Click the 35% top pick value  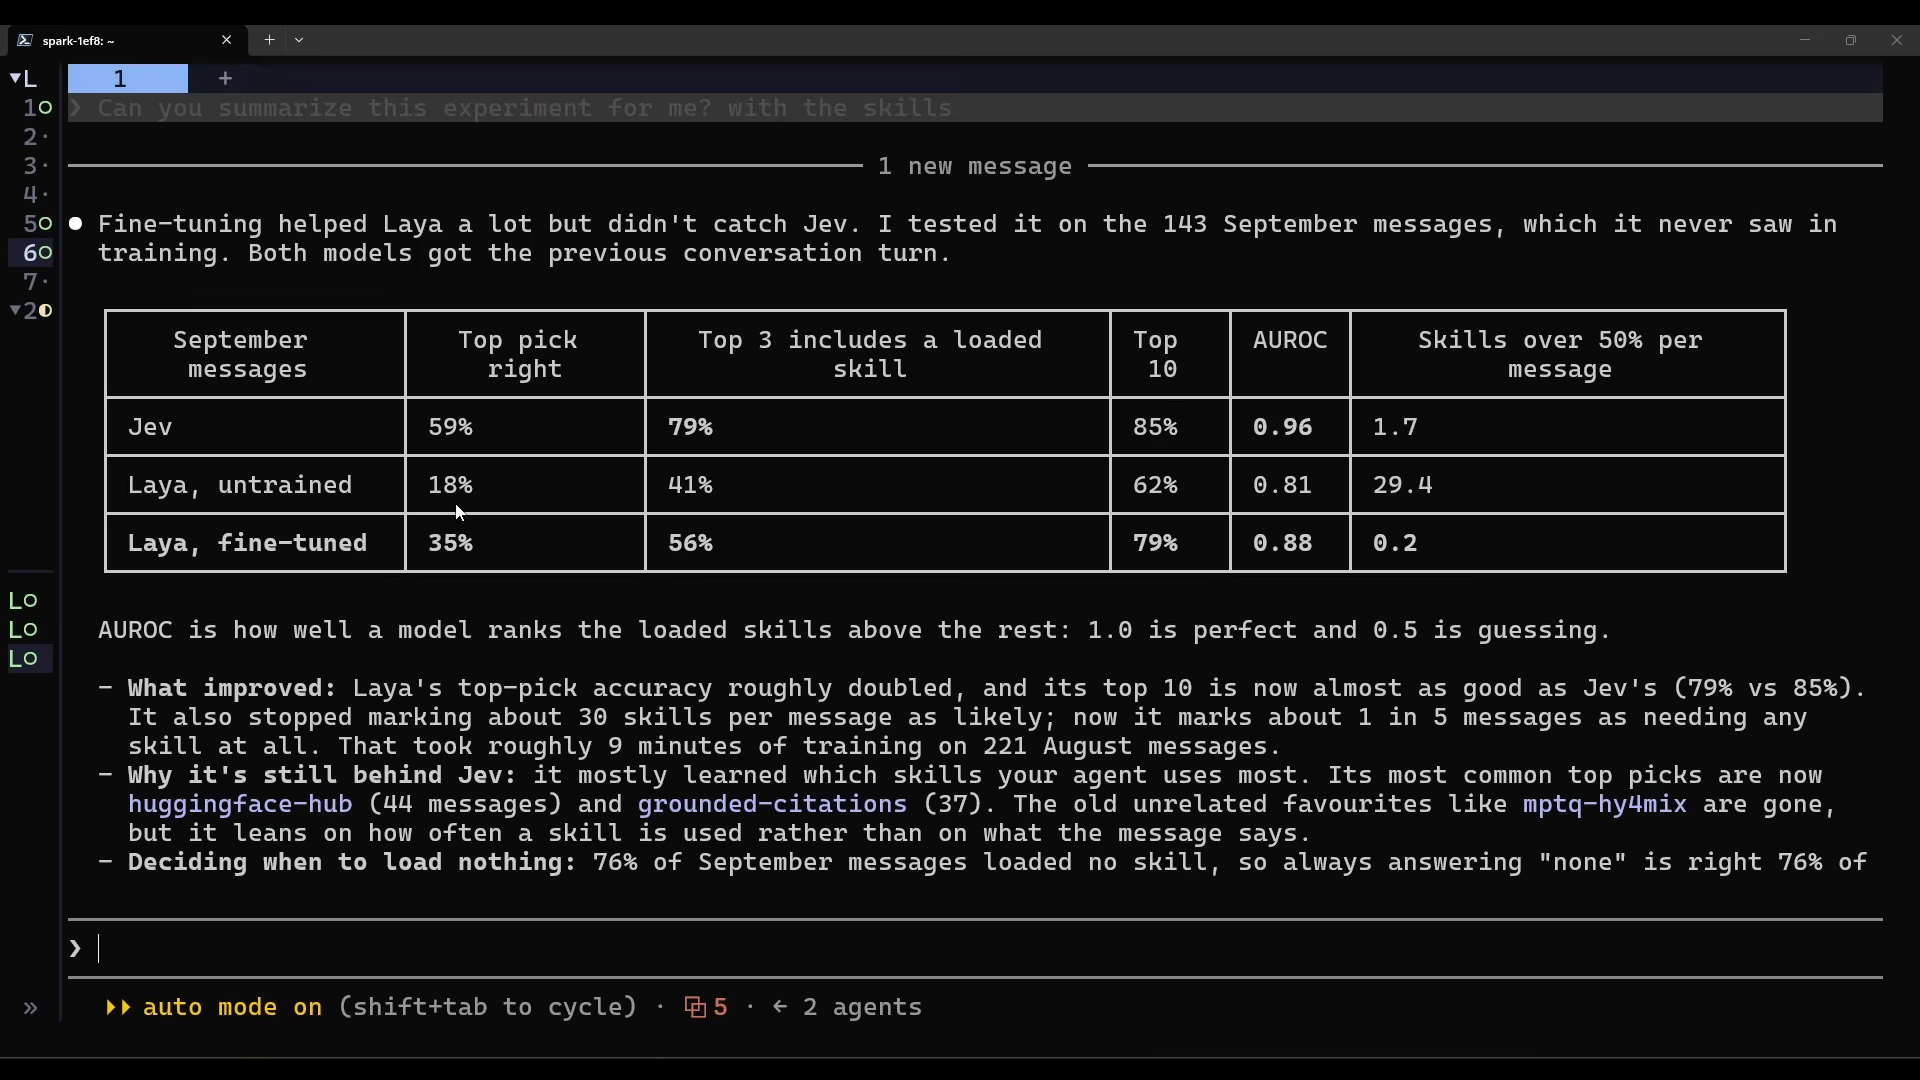450,543
